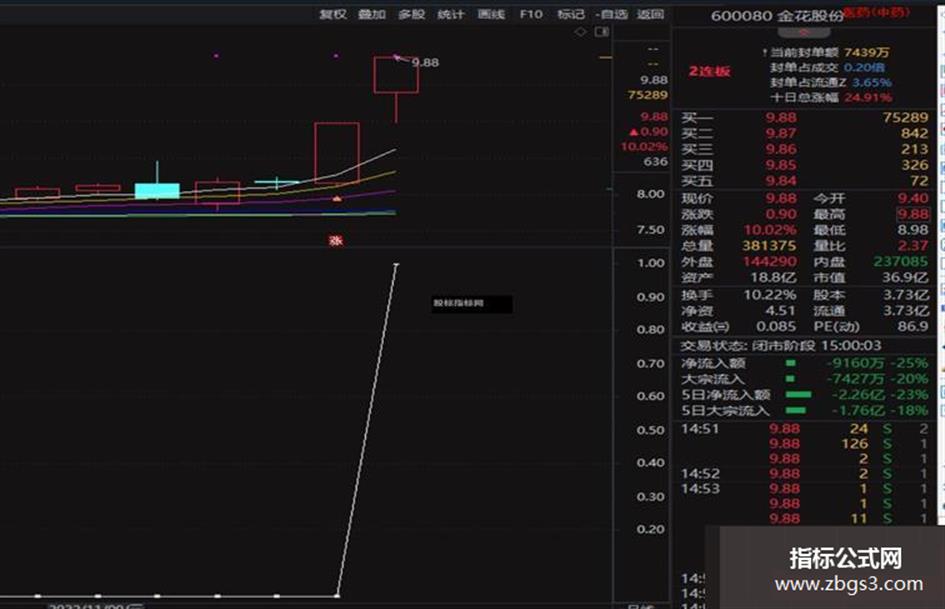Select the cyan filled candlestick
The height and width of the screenshot is (609, 945).
click(x=157, y=191)
